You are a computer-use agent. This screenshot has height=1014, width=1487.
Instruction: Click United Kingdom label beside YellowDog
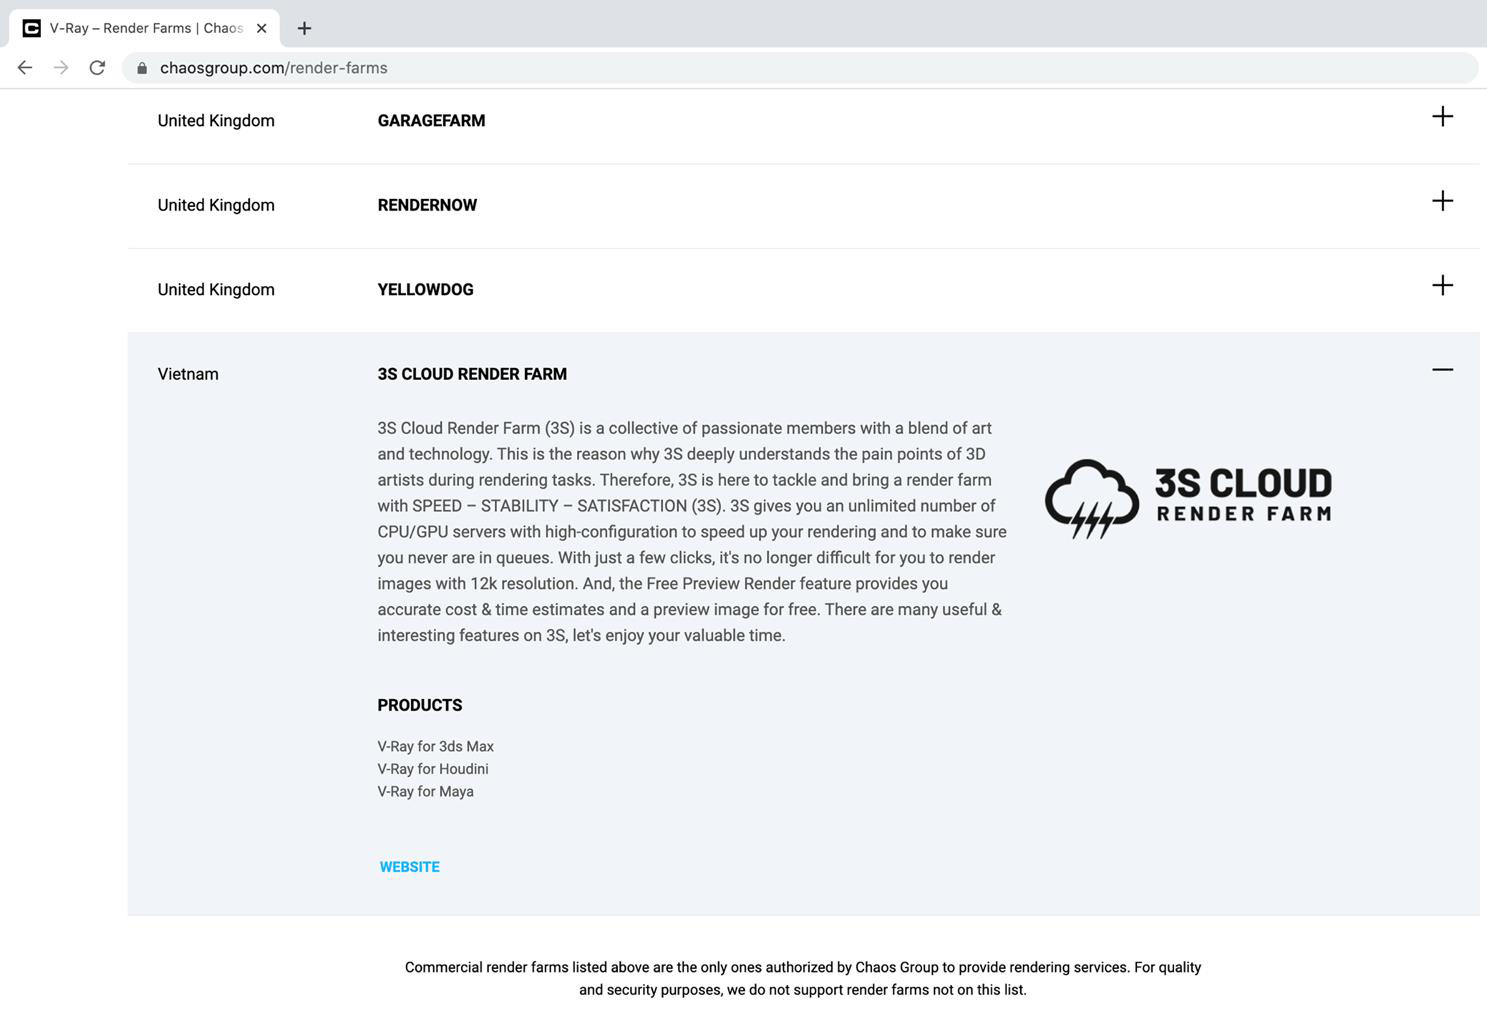point(216,290)
